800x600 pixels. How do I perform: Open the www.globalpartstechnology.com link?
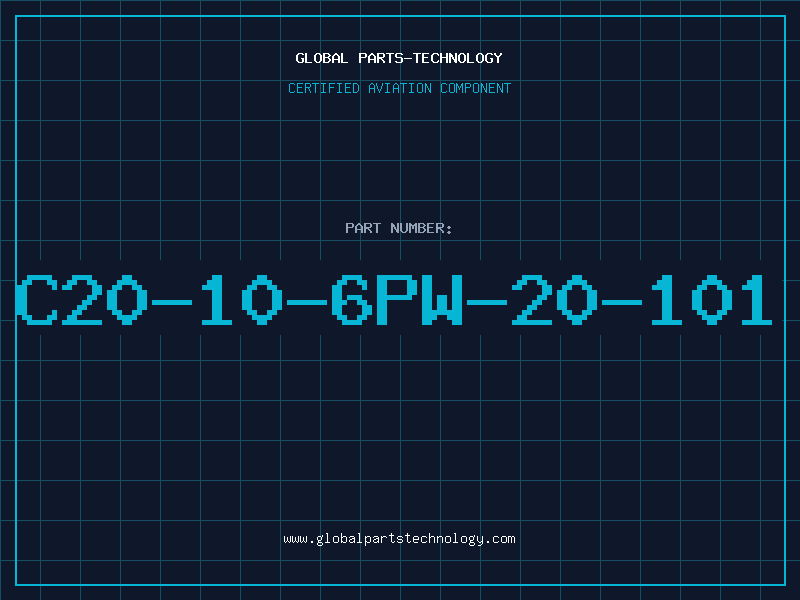399,539
